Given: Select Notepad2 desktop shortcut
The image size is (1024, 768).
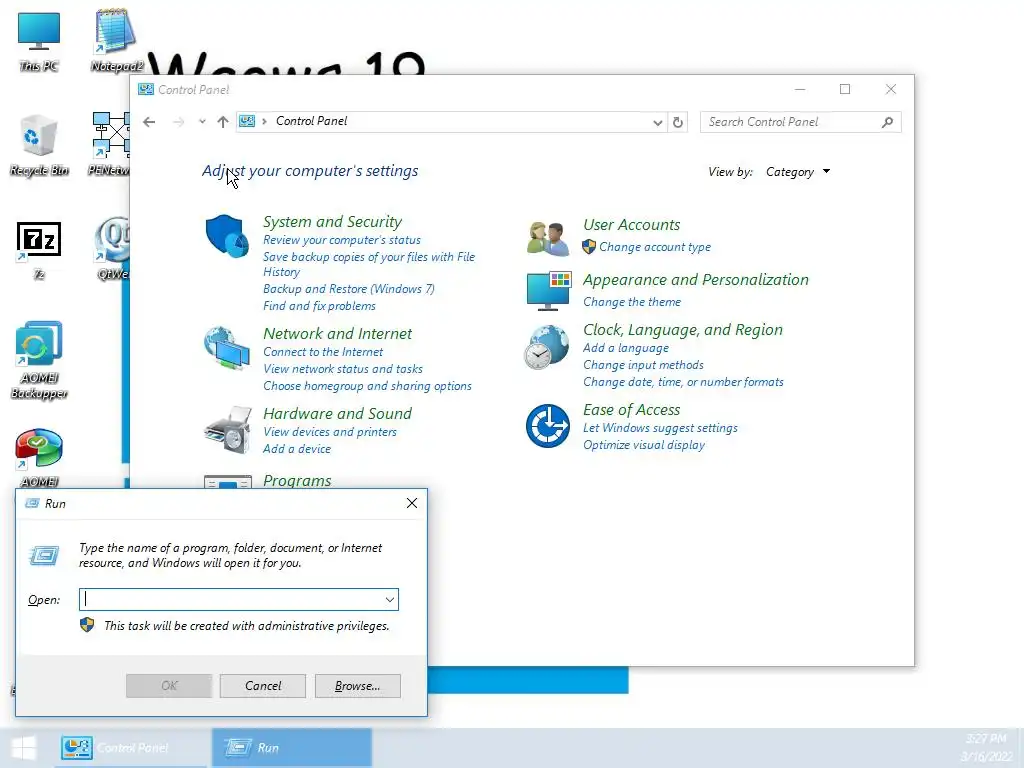Looking at the screenshot, I should tap(116, 40).
